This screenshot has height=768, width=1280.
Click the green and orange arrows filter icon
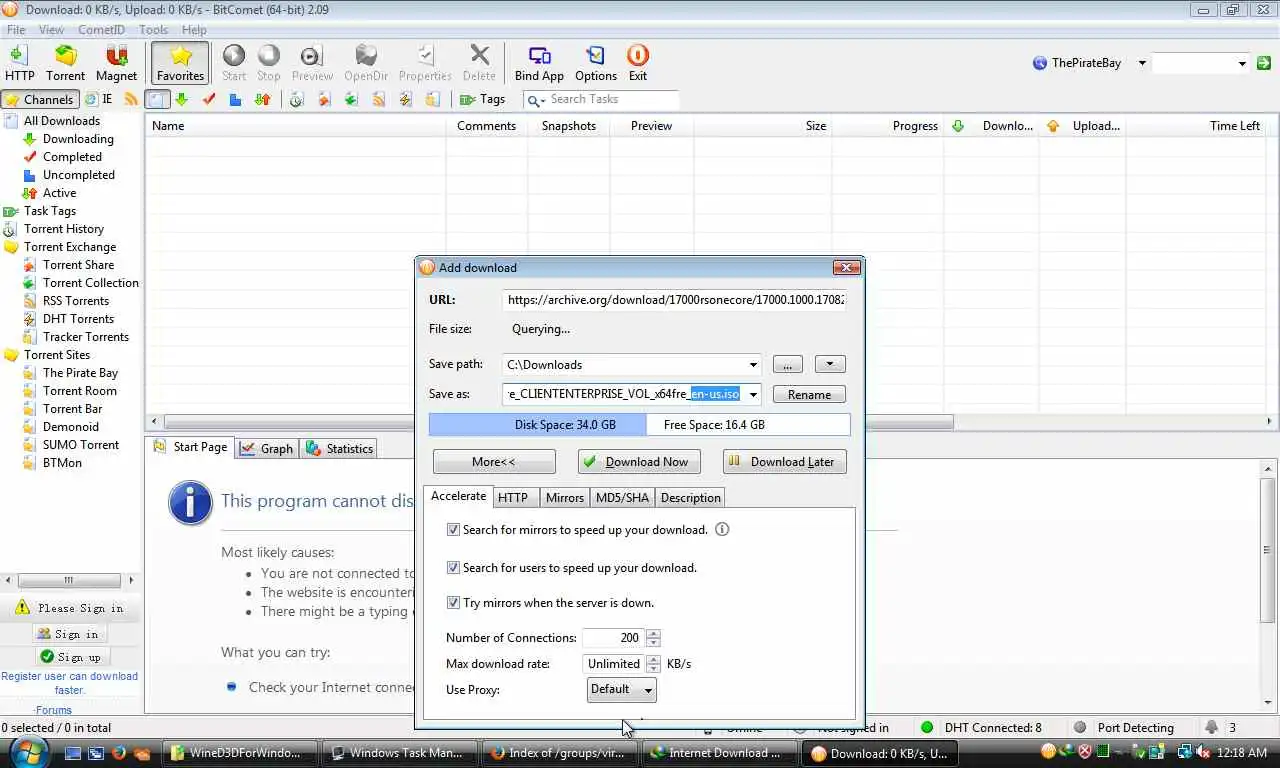[263, 99]
